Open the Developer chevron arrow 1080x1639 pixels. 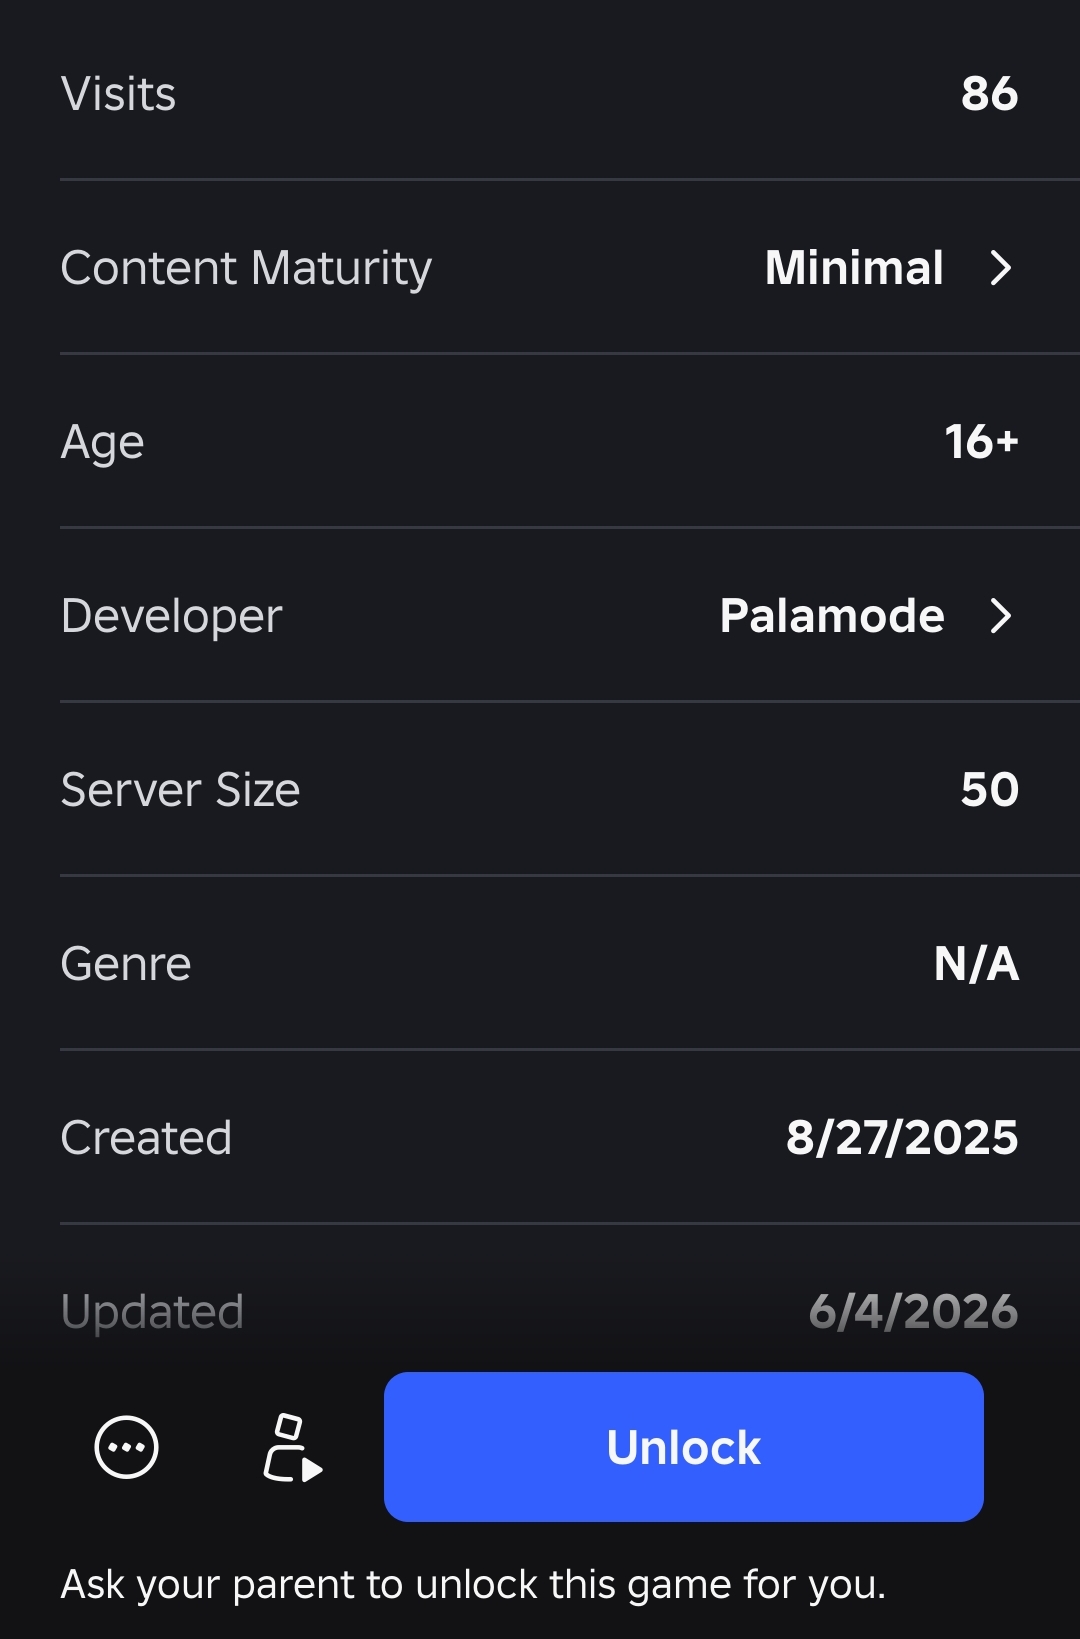point(1000,616)
